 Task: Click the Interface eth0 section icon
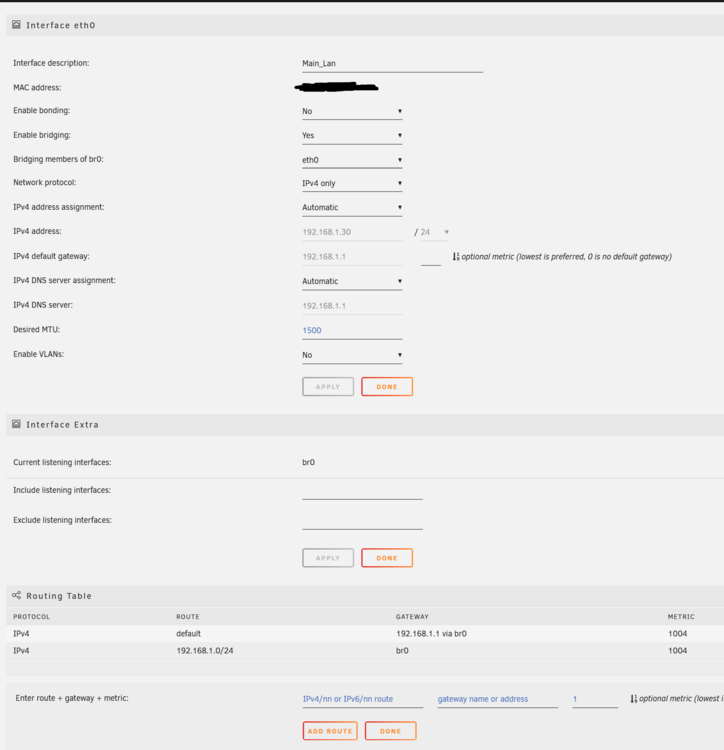[x=16, y=24]
